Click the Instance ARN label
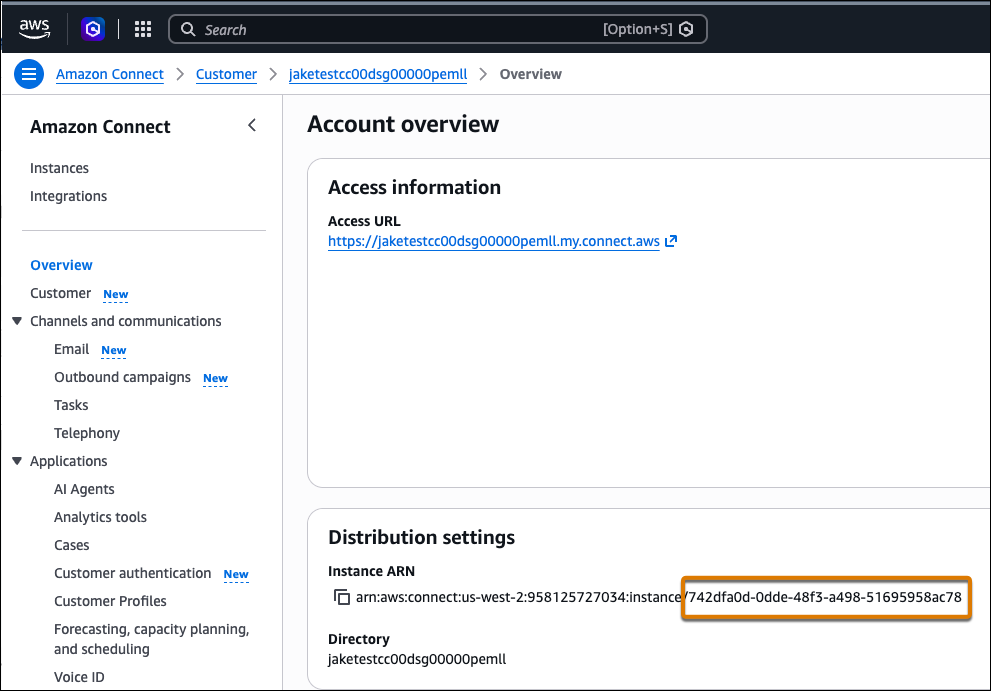This screenshot has height=691, width=991. pyautogui.click(x=372, y=572)
